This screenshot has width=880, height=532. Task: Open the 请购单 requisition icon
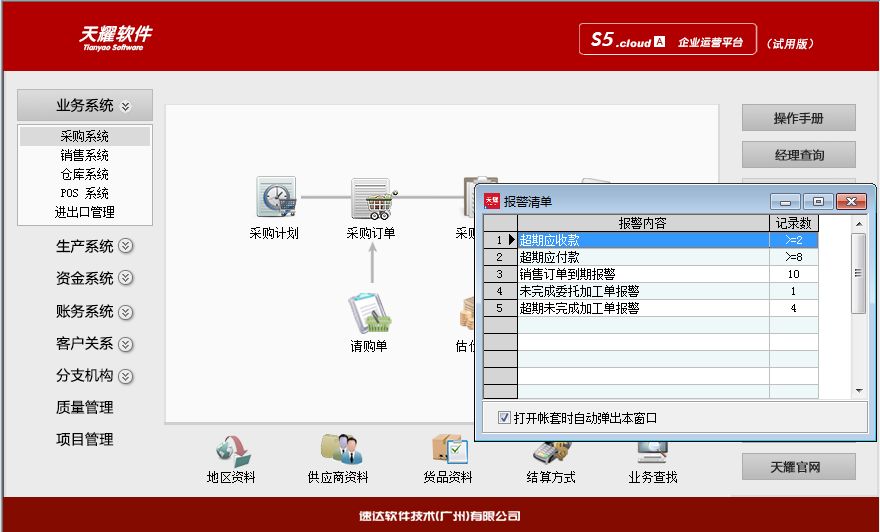369,313
